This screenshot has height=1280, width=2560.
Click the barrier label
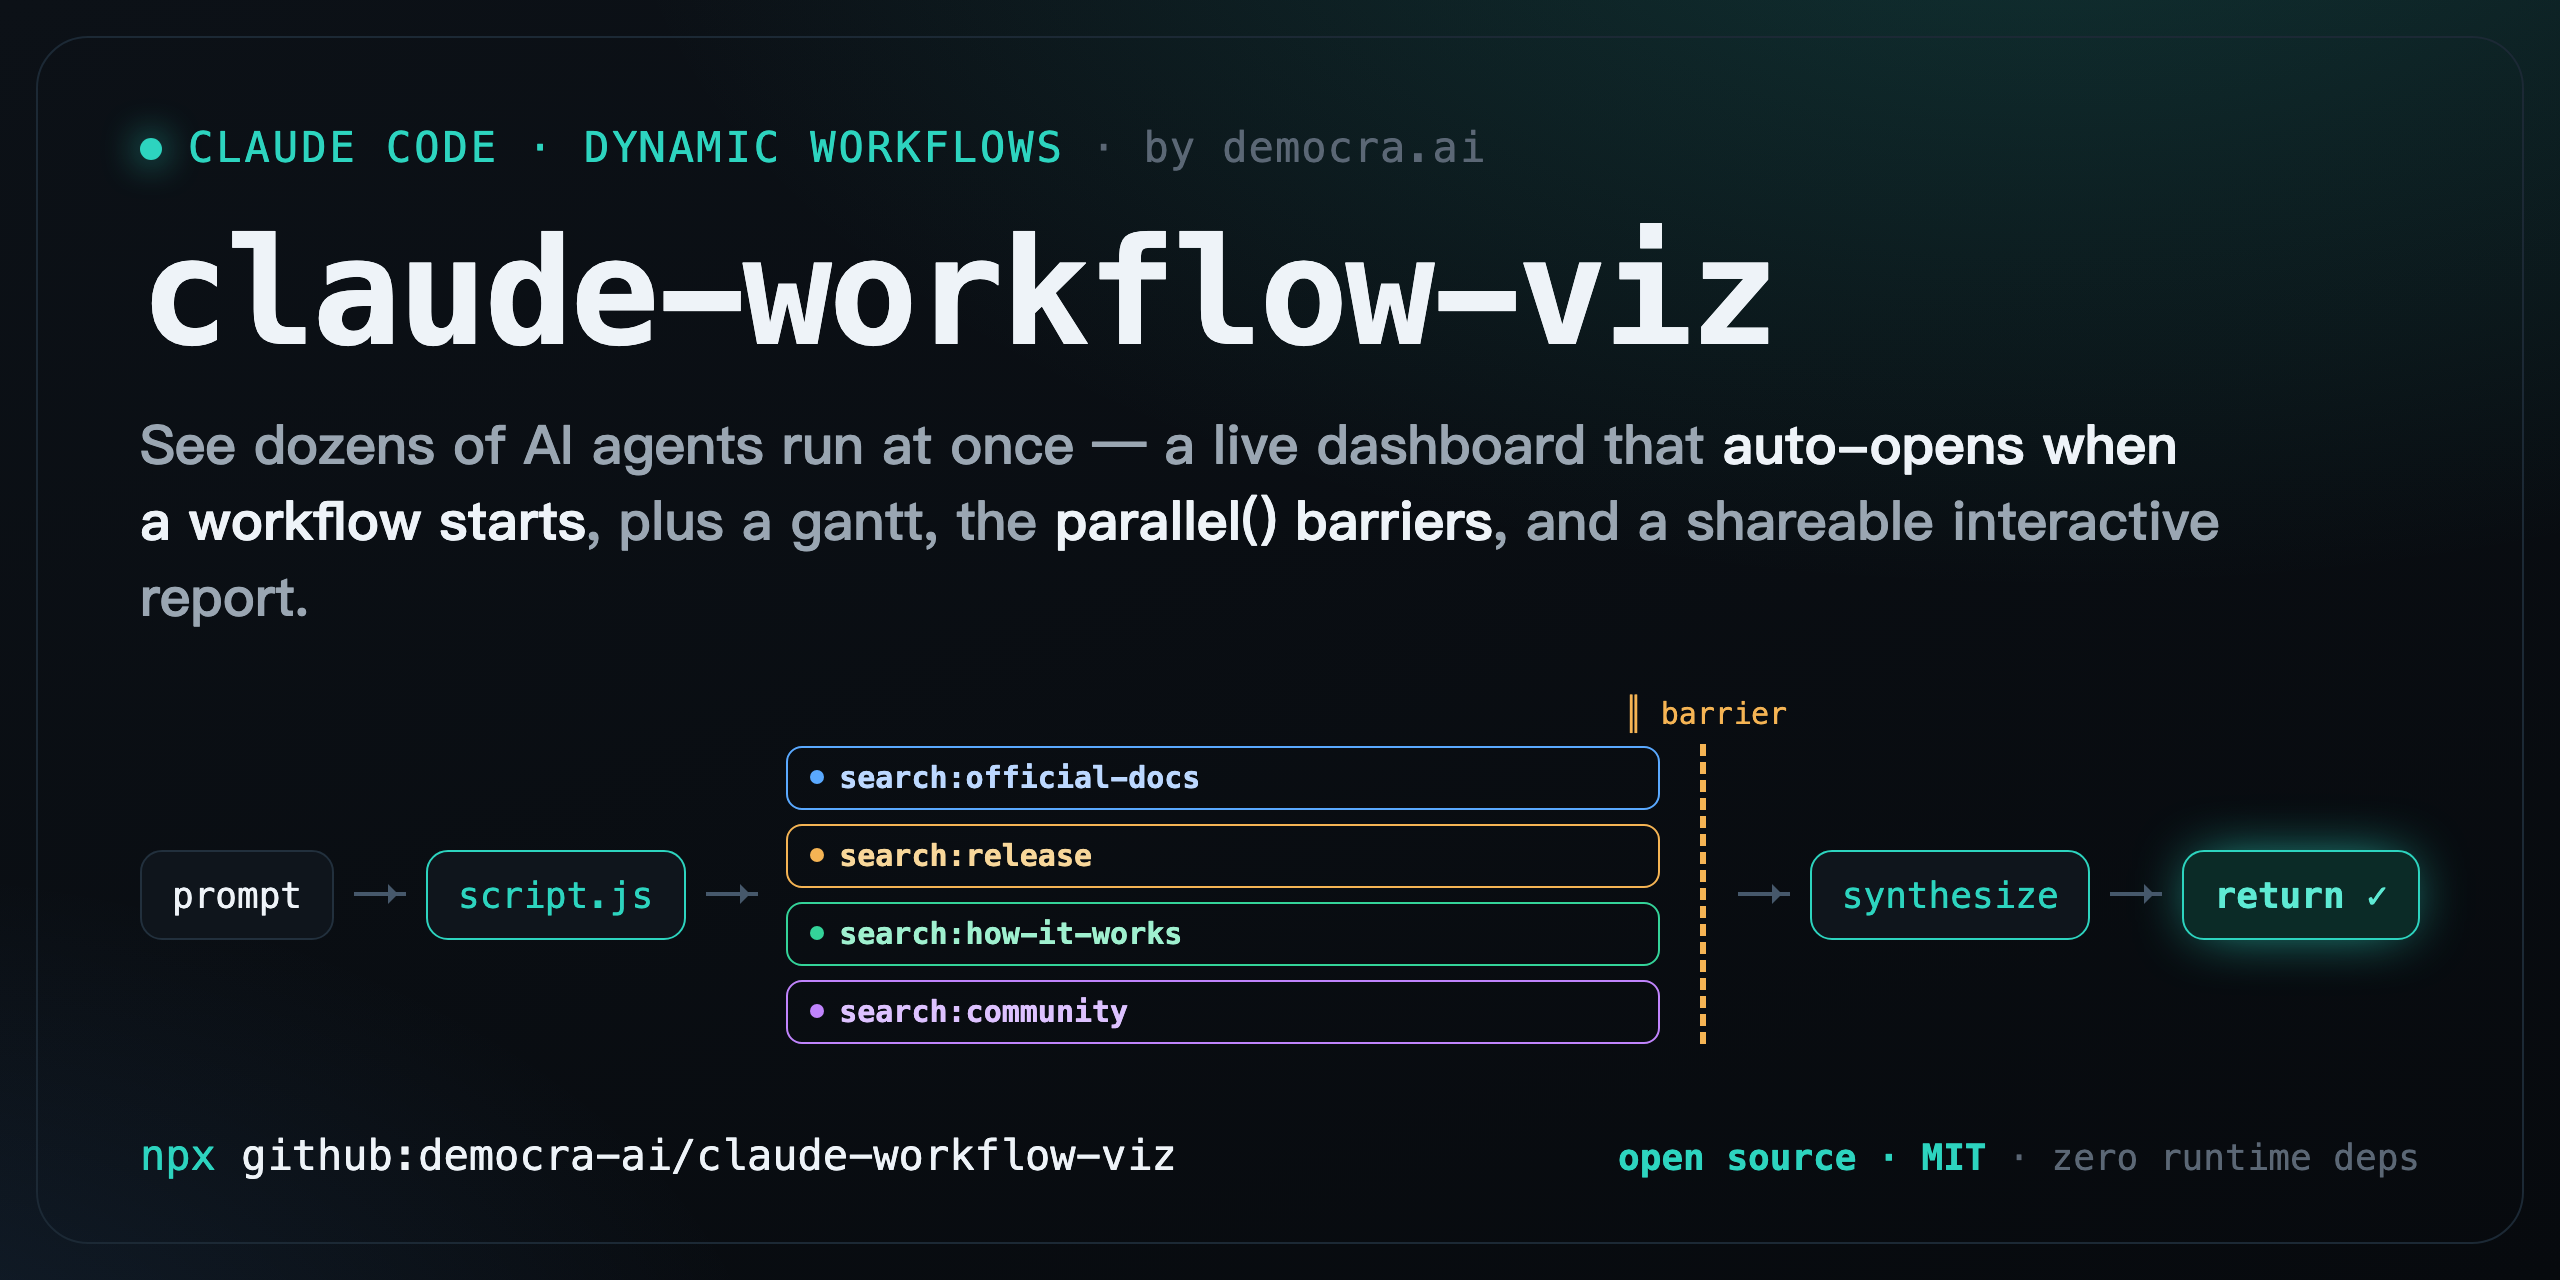point(1707,714)
